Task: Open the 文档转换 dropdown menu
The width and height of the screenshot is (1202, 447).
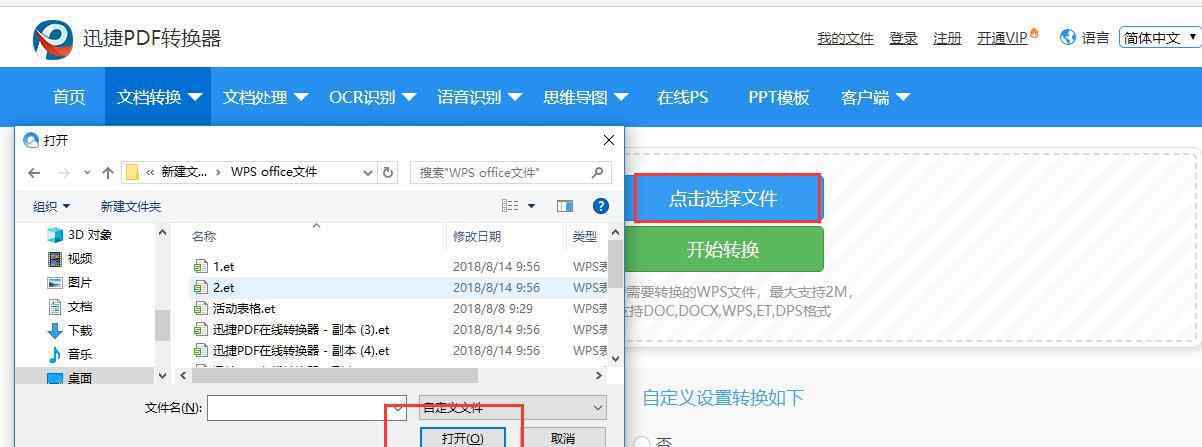Action: (159, 97)
